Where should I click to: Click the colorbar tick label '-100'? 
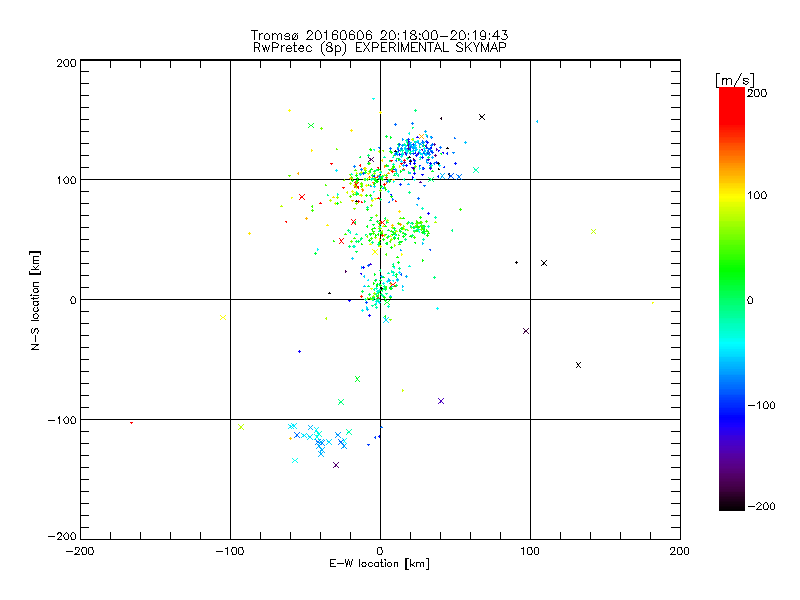coord(761,406)
